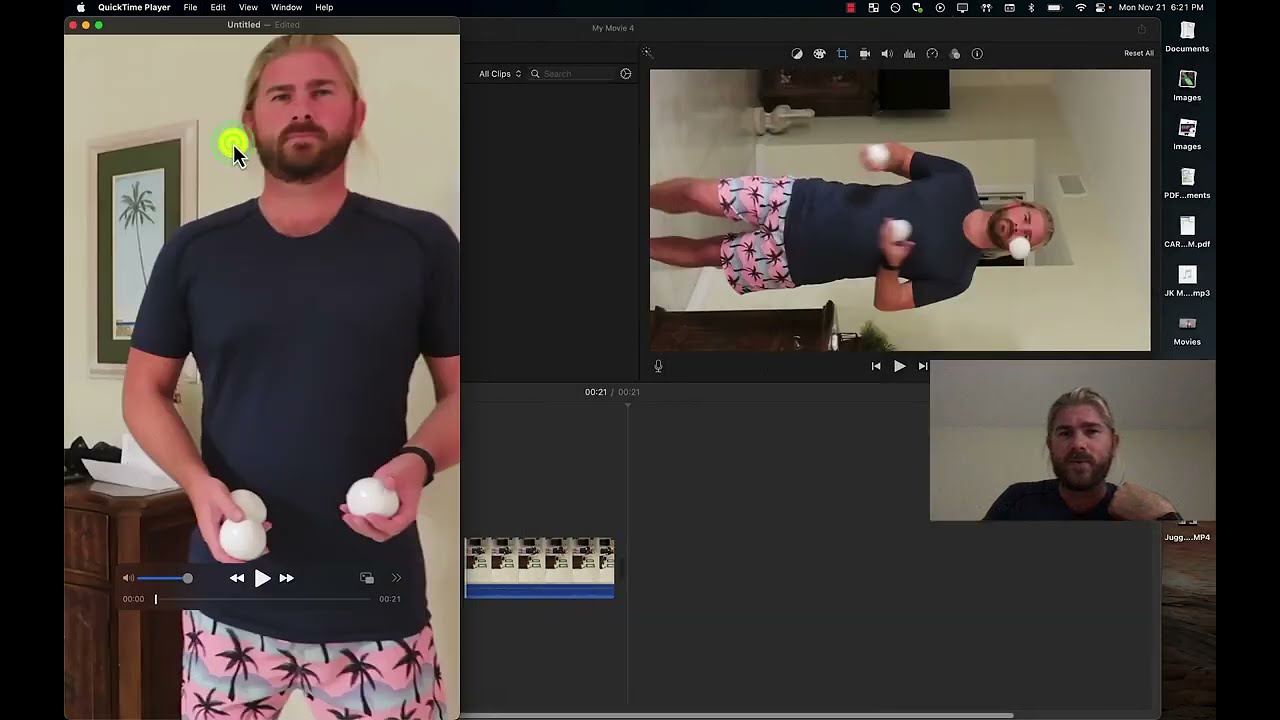The height and width of the screenshot is (720, 1280).
Task: Play the QuickTime video
Action: [262, 578]
